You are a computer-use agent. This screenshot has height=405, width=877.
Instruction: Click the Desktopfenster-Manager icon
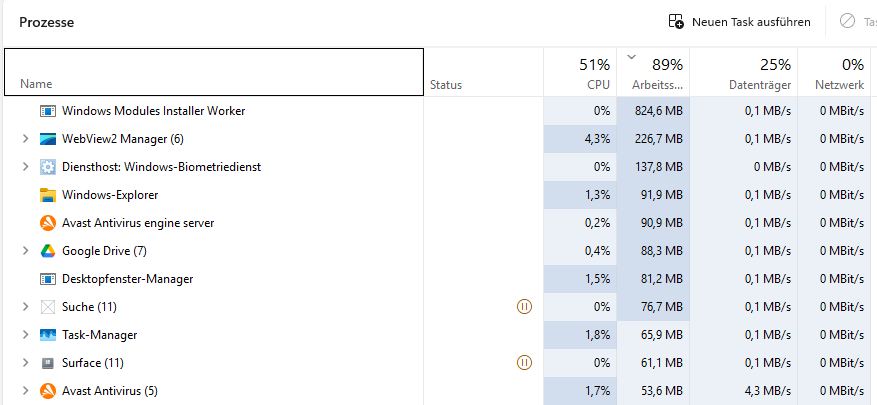click(48, 279)
